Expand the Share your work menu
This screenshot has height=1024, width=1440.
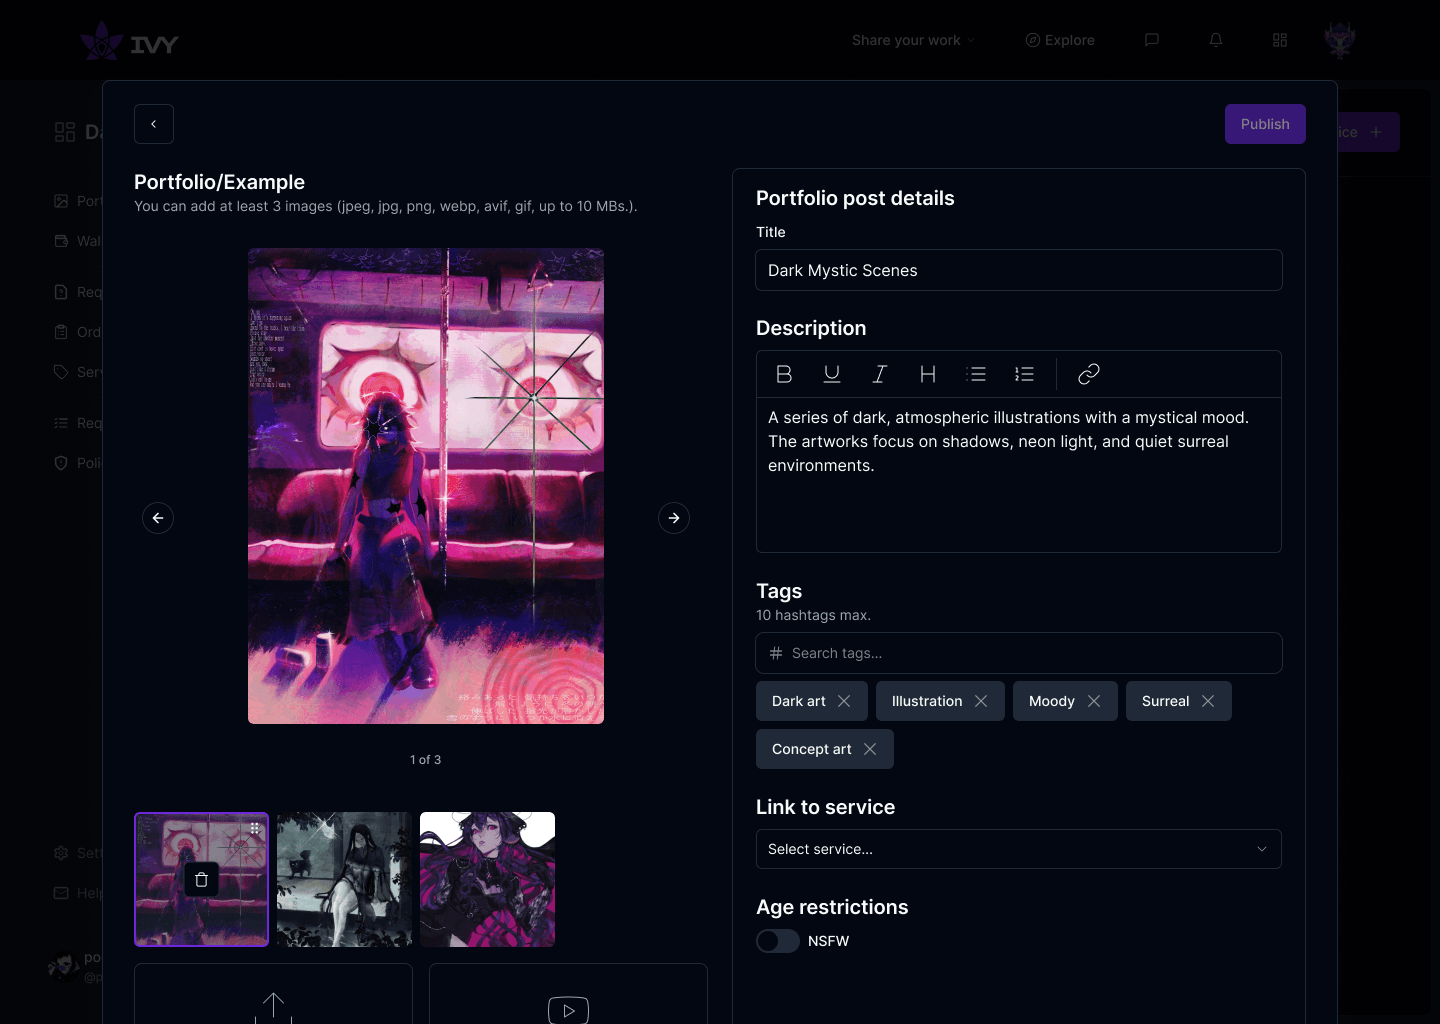tap(913, 40)
